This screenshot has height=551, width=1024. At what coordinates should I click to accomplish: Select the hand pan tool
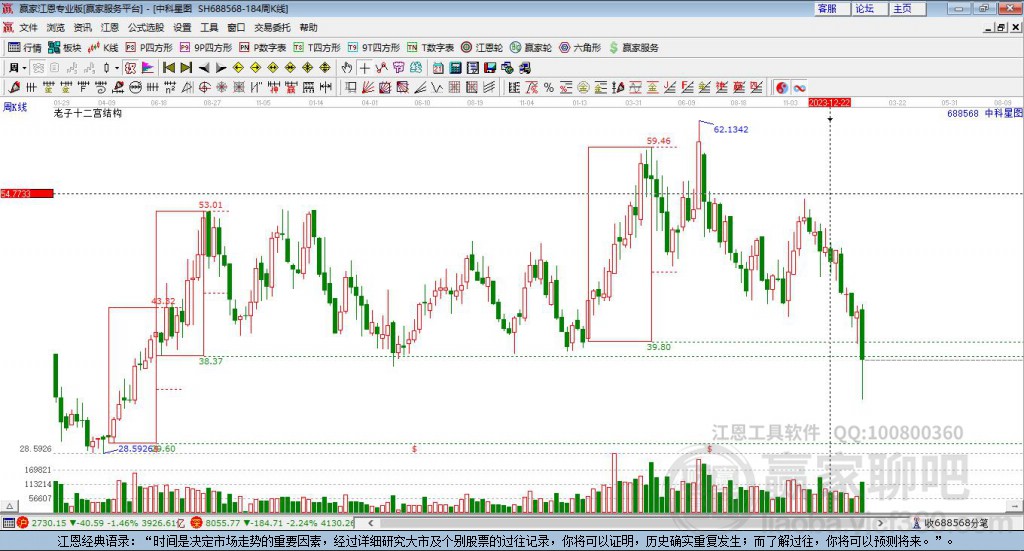pyautogui.click(x=347, y=67)
